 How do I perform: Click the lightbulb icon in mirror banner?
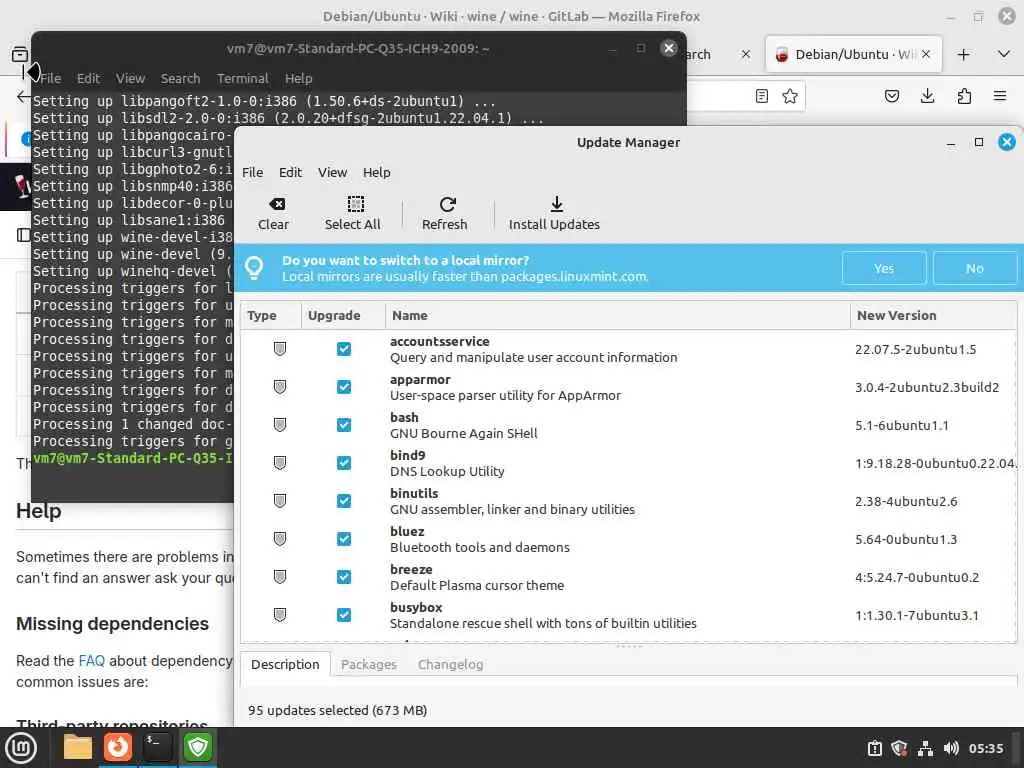click(x=254, y=268)
